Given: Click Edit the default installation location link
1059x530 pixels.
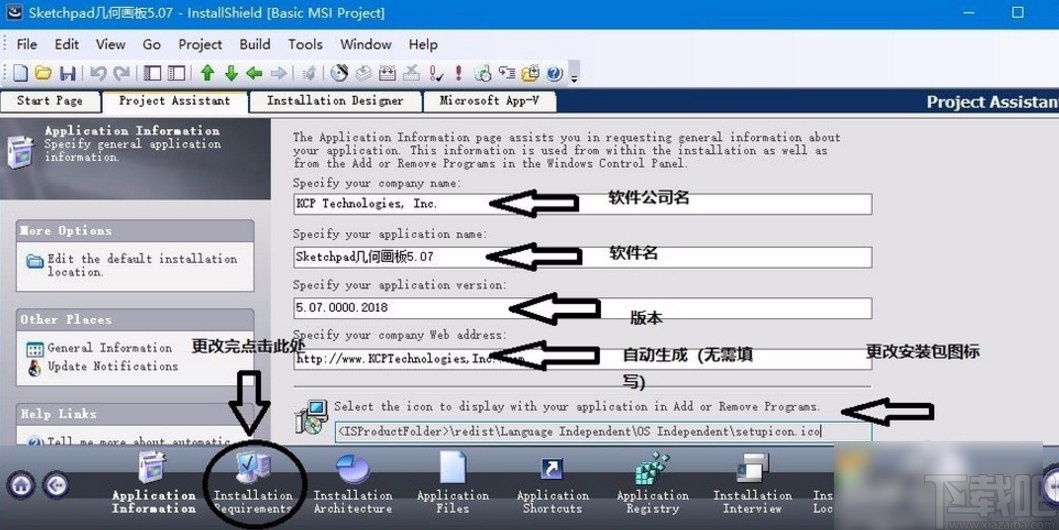Looking at the screenshot, I should click(142, 265).
